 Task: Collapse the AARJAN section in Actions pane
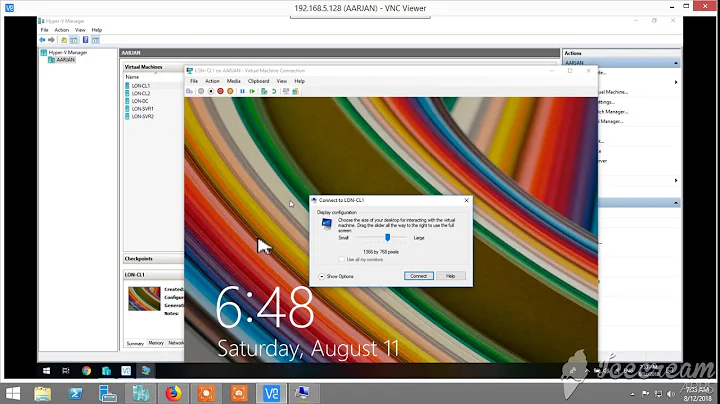pyautogui.click(x=676, y=63)
